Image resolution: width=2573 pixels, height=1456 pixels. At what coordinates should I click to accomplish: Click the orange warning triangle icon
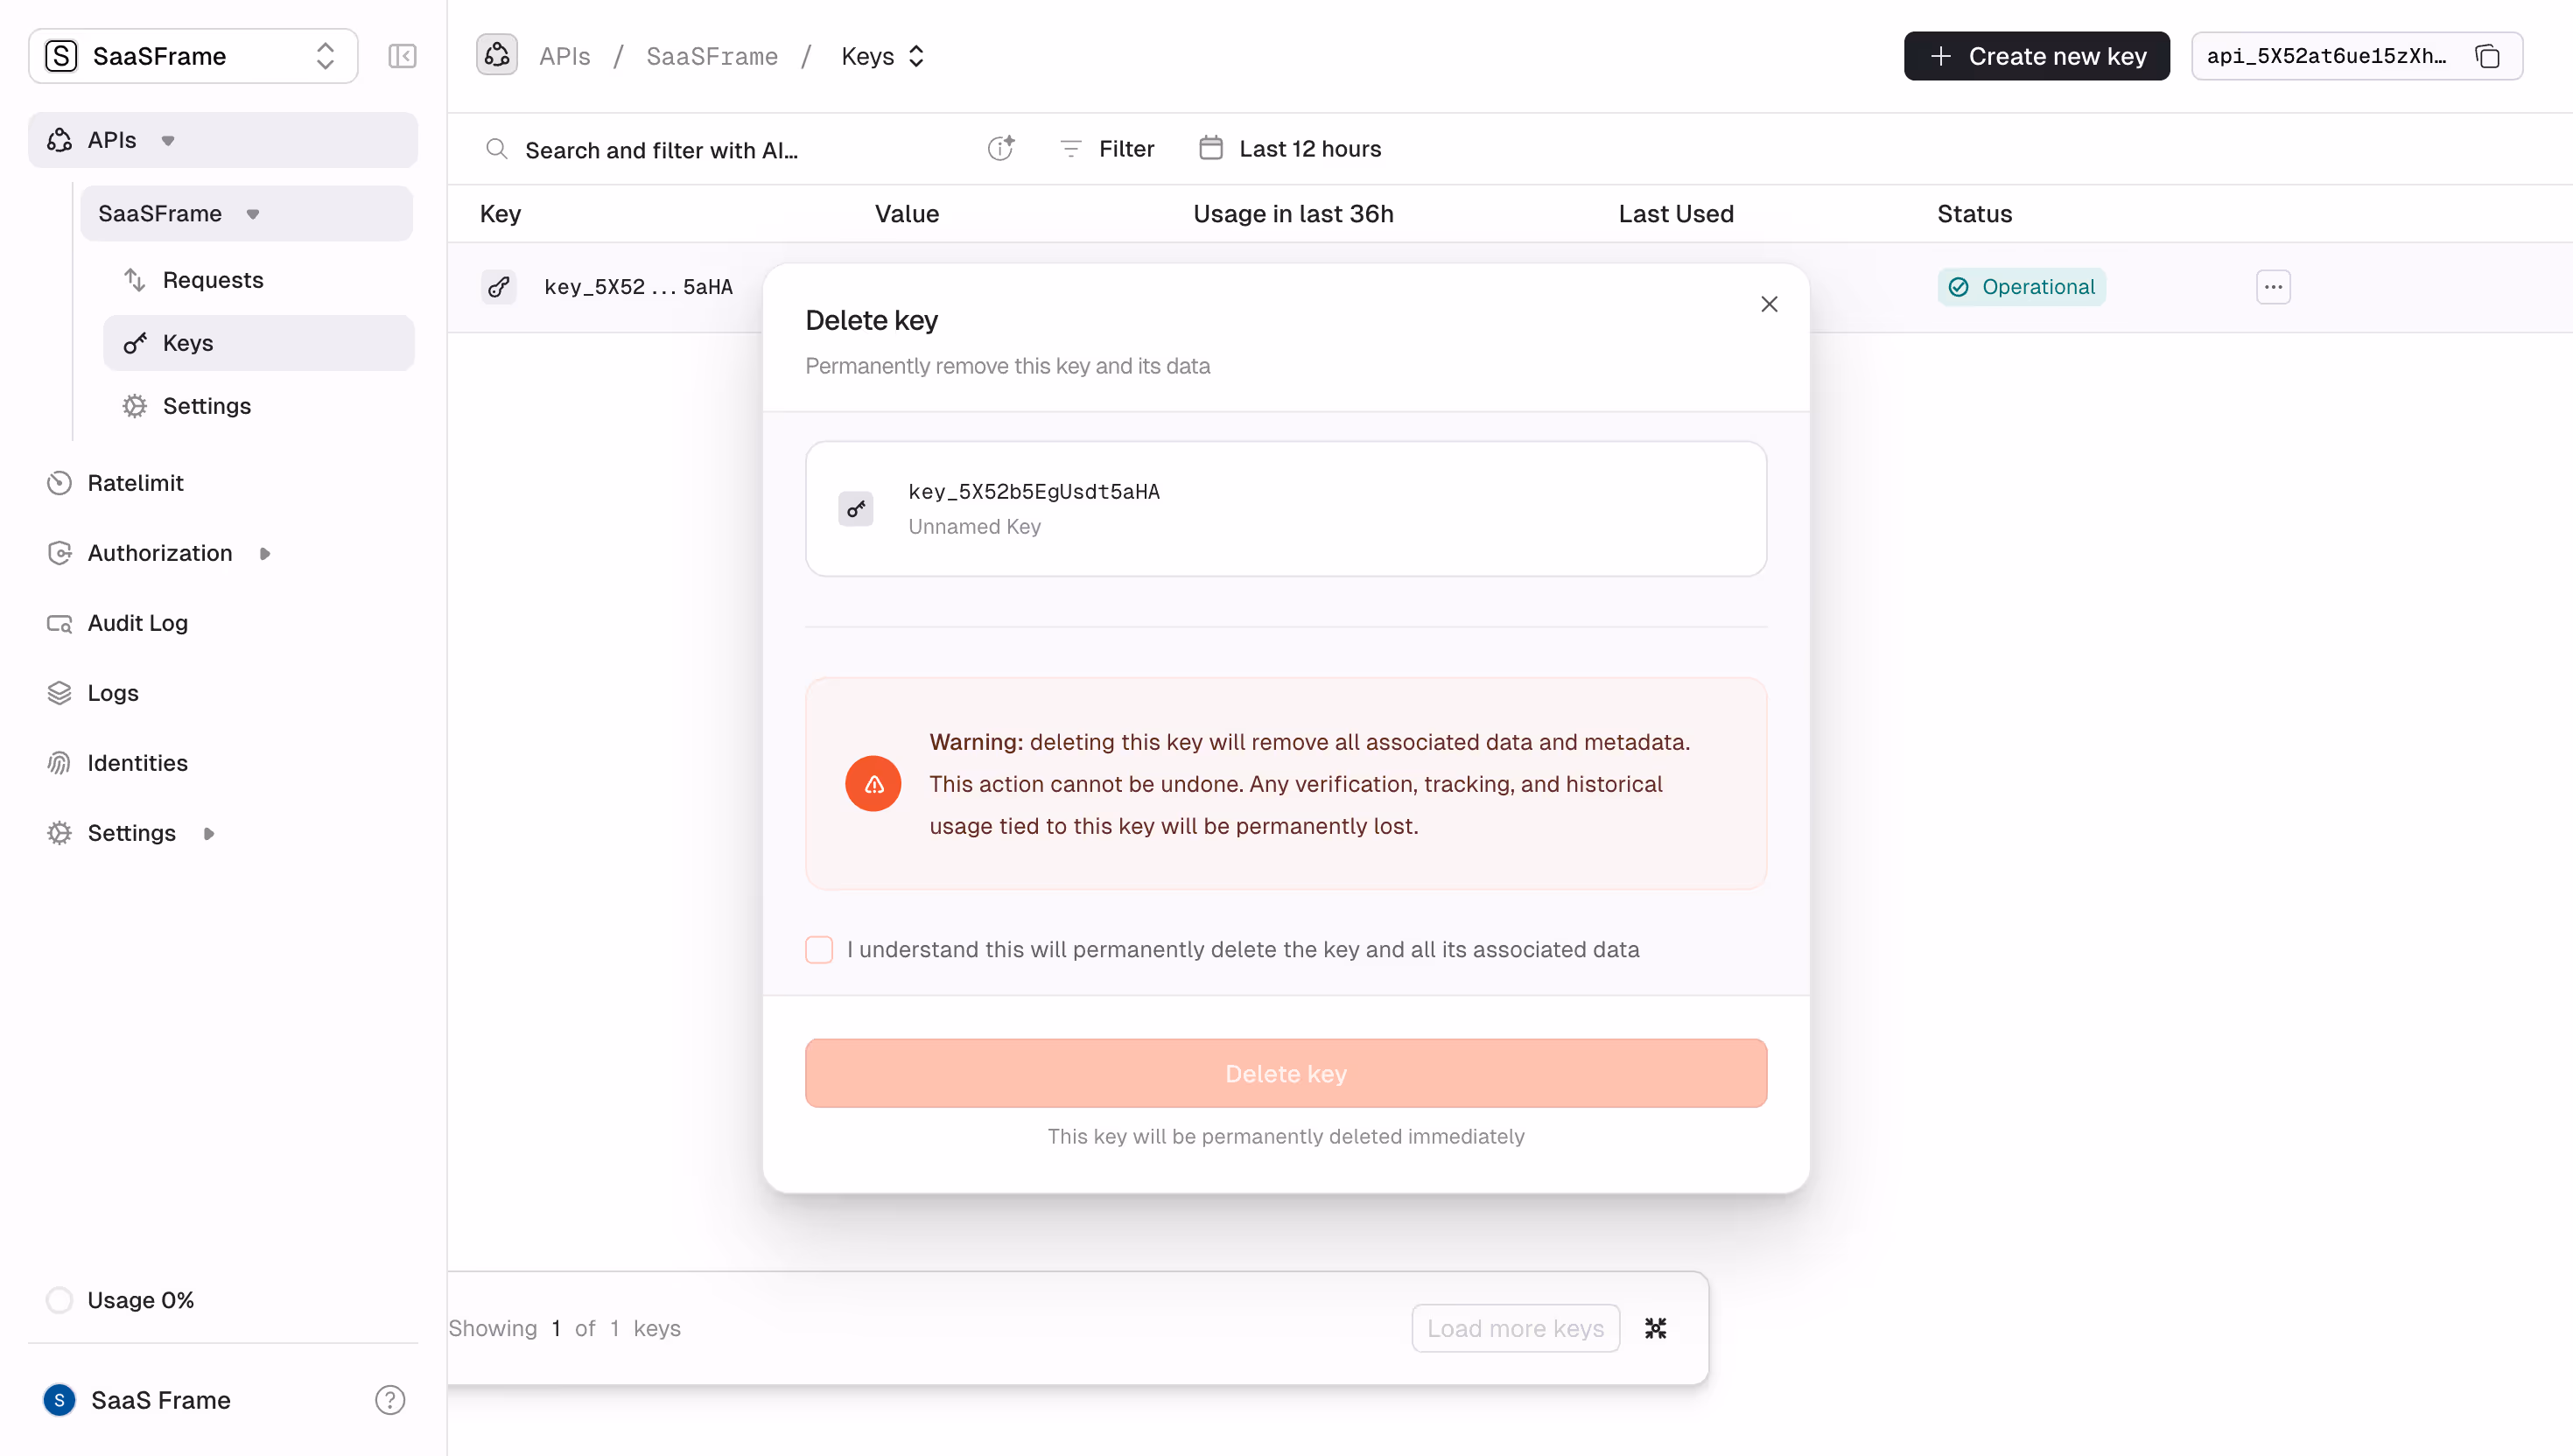pyautogui.click(x=873, y=784)
